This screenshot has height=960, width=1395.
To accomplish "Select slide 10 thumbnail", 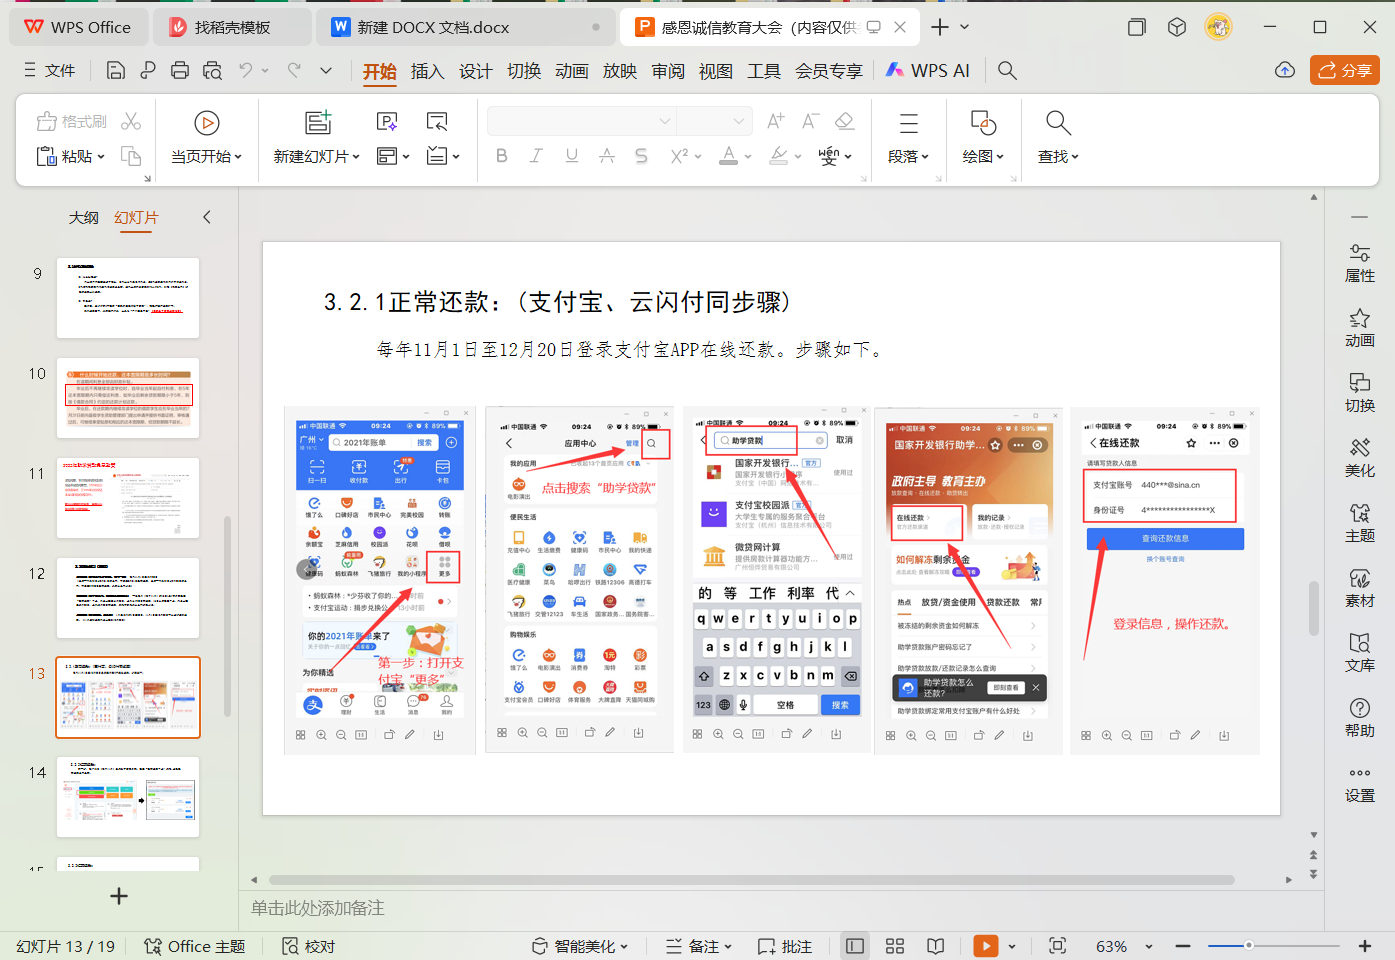I will [128, 397].
